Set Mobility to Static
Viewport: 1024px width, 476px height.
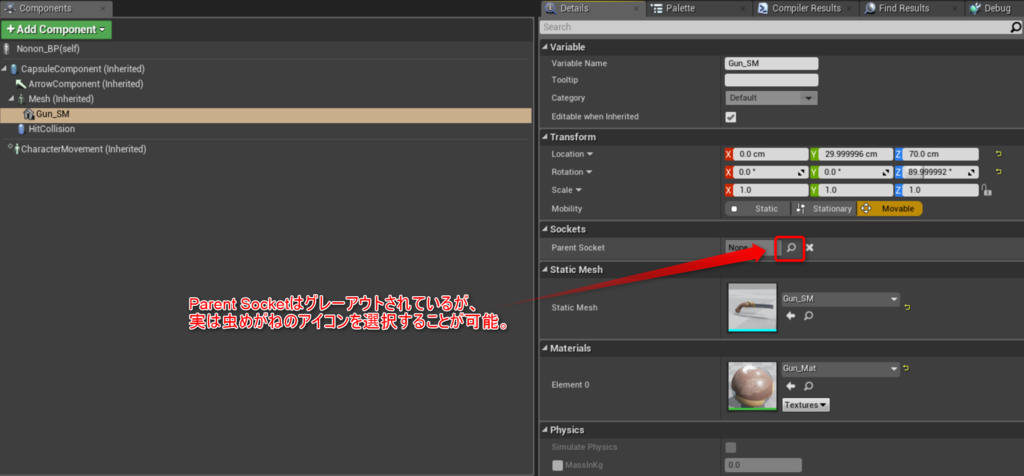pyautogui.click(x=758, y=209)
